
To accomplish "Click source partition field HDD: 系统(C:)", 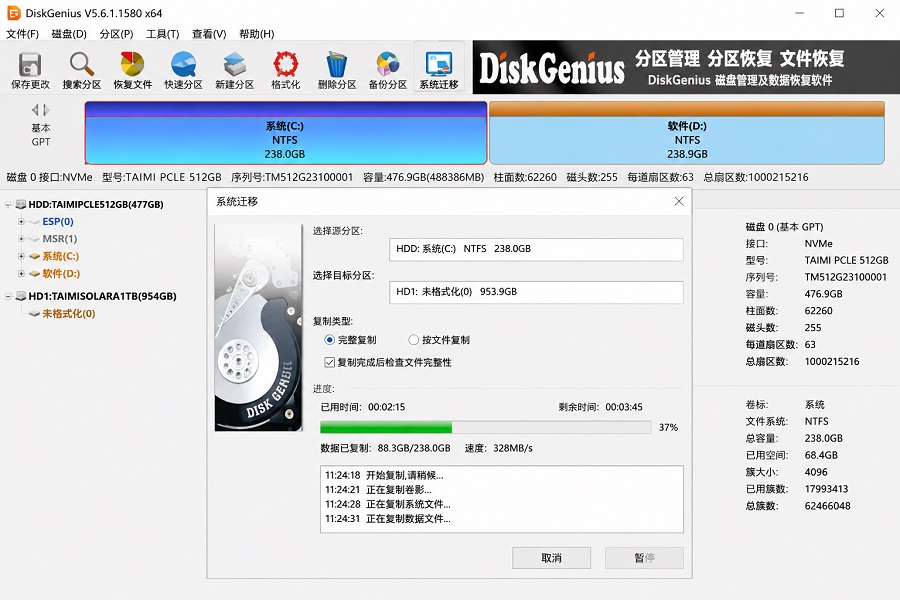I will pyautogui.click(x=536, y=249).
